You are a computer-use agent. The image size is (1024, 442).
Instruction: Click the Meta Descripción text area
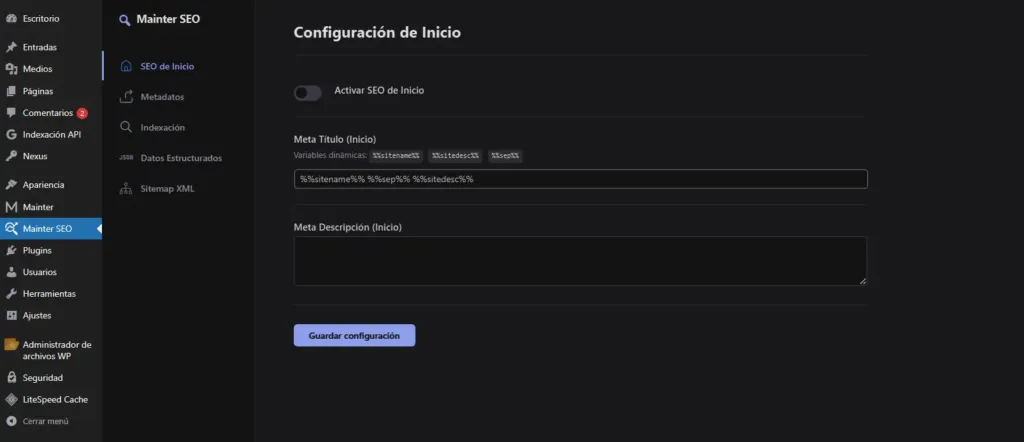click(x=580, y=261)
